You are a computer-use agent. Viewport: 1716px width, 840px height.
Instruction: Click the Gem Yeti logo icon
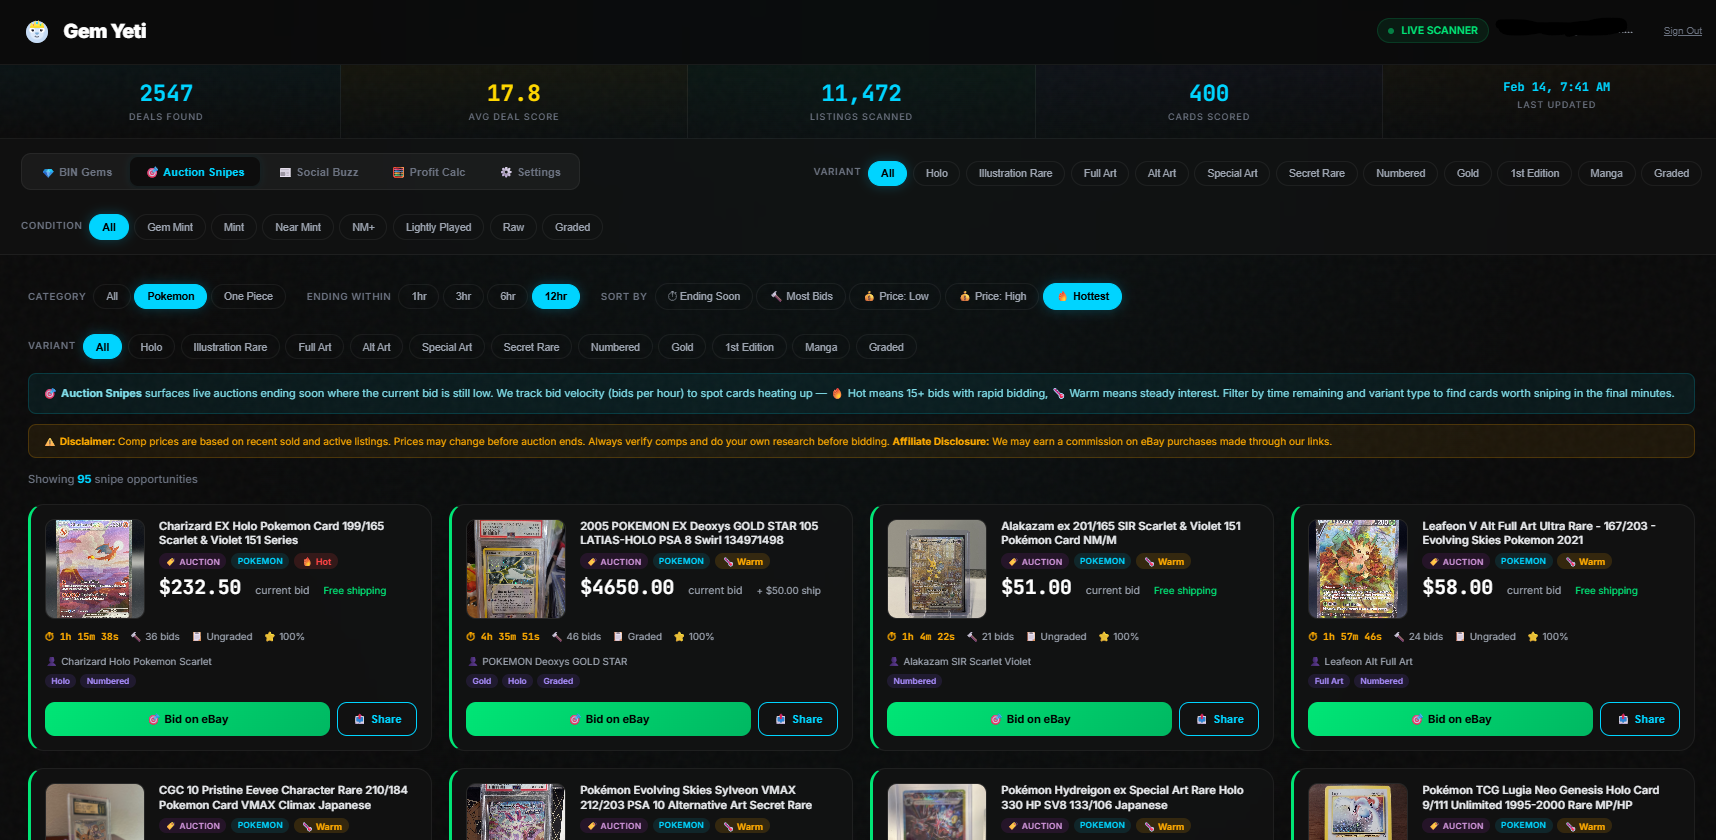(37, 32)
